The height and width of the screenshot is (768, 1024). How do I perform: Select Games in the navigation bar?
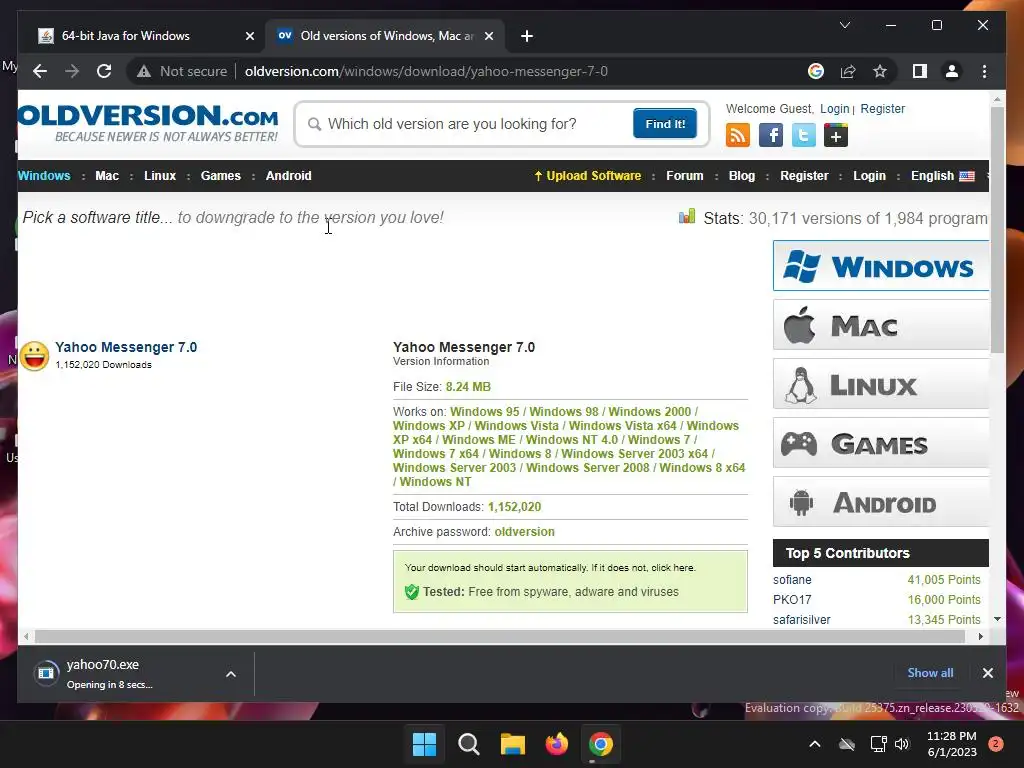coord(221,176)
